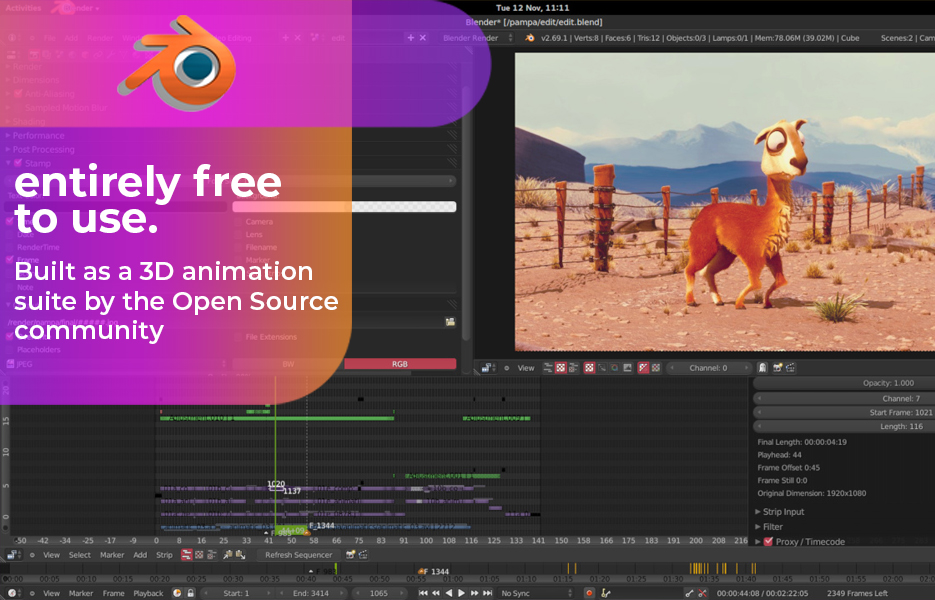Select the RGB color mode button
935x600 pixels.
(400, 364)
